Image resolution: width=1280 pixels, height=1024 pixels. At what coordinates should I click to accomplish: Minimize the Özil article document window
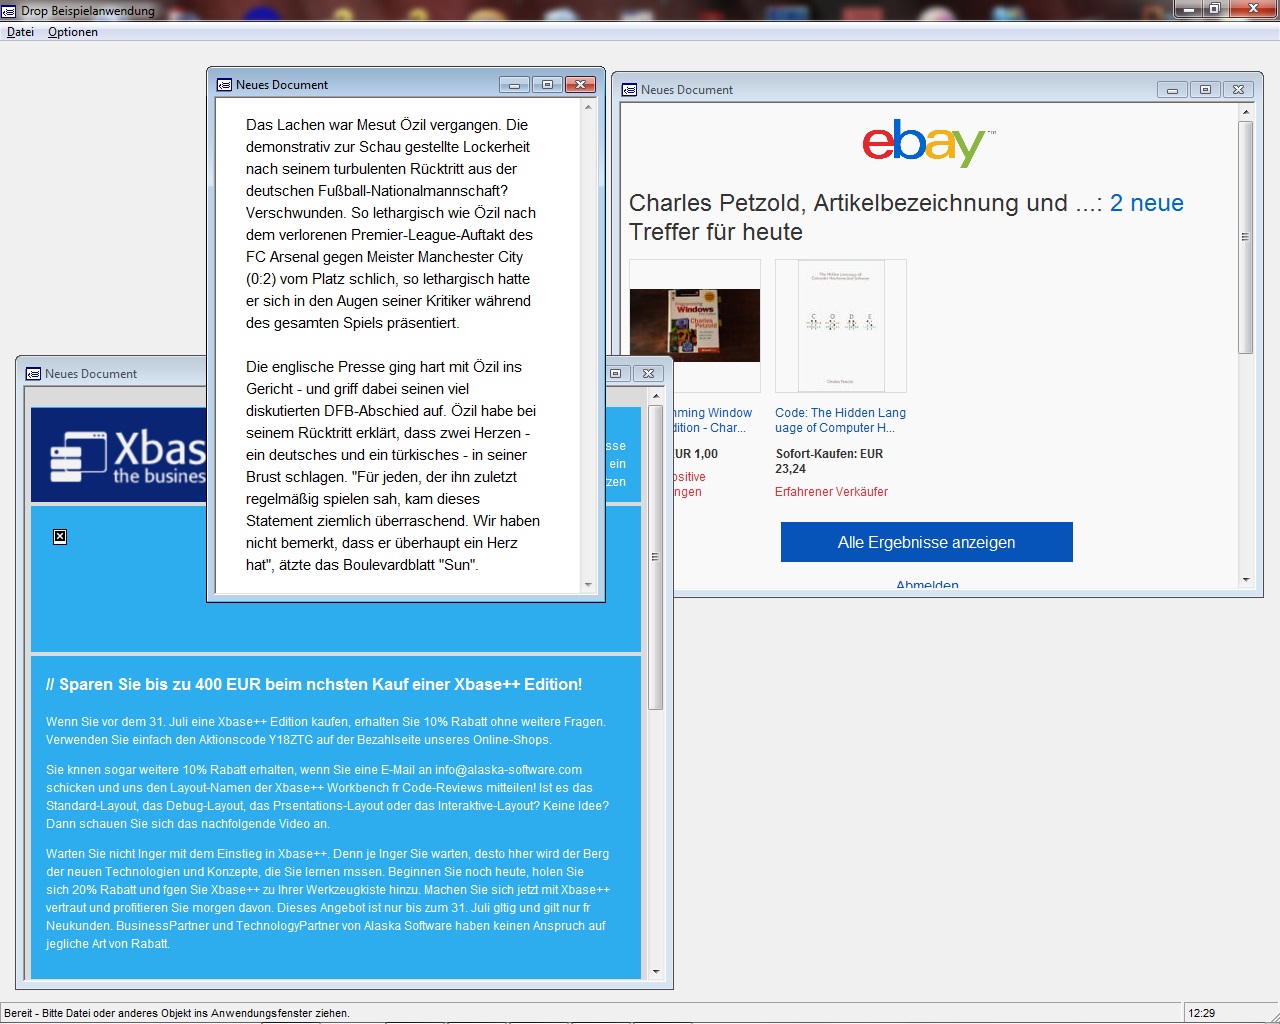point(514,85)
